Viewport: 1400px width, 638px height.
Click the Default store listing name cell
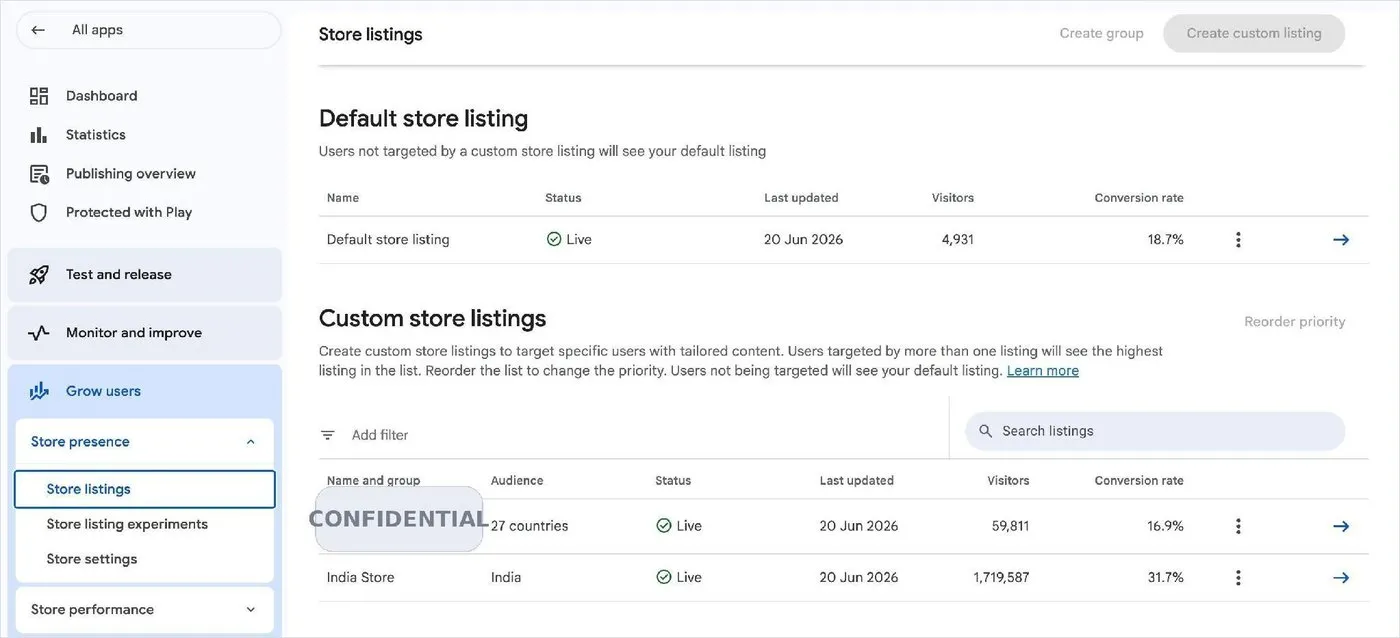(388, 239)
